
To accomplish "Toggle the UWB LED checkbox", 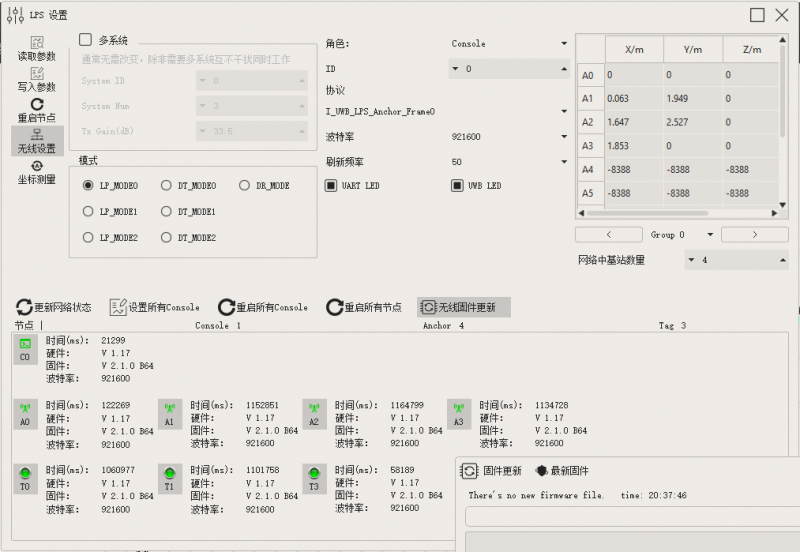I will [457, 186].
